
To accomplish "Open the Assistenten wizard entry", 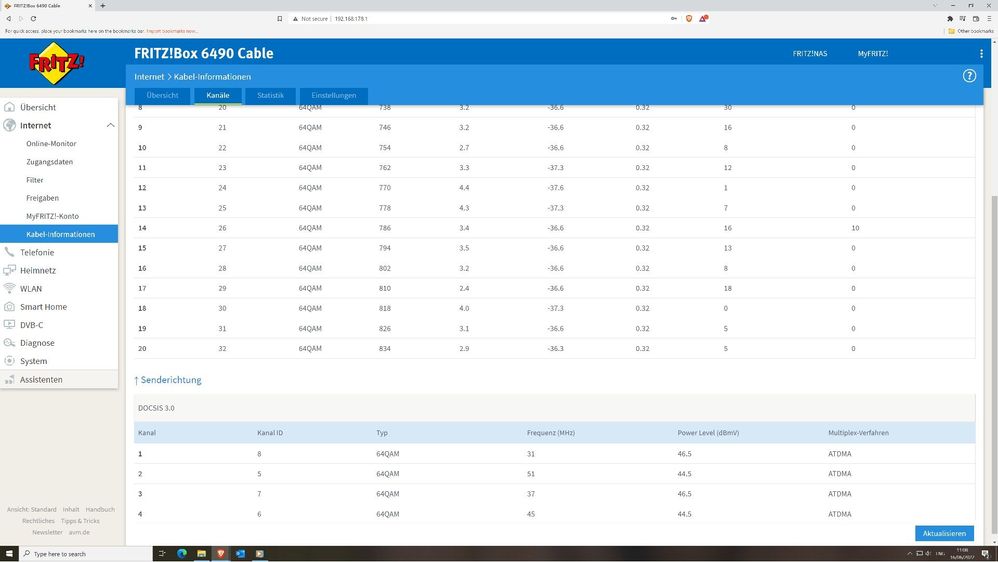I will point(41,380).
